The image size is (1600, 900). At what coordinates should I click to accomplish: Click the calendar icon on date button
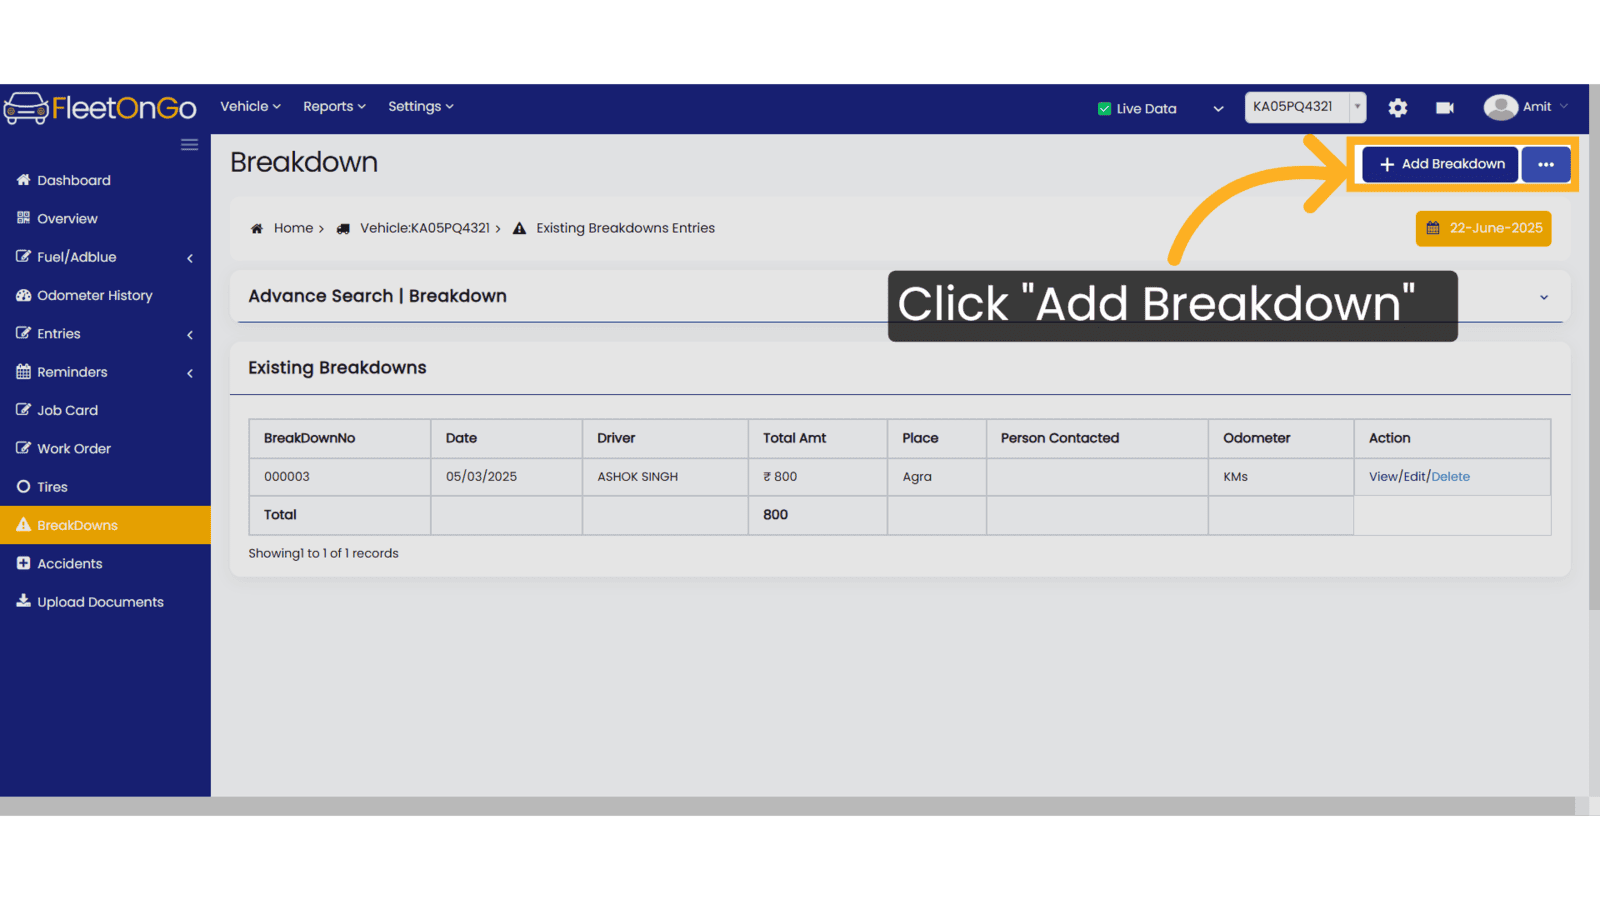(1433, 228)
